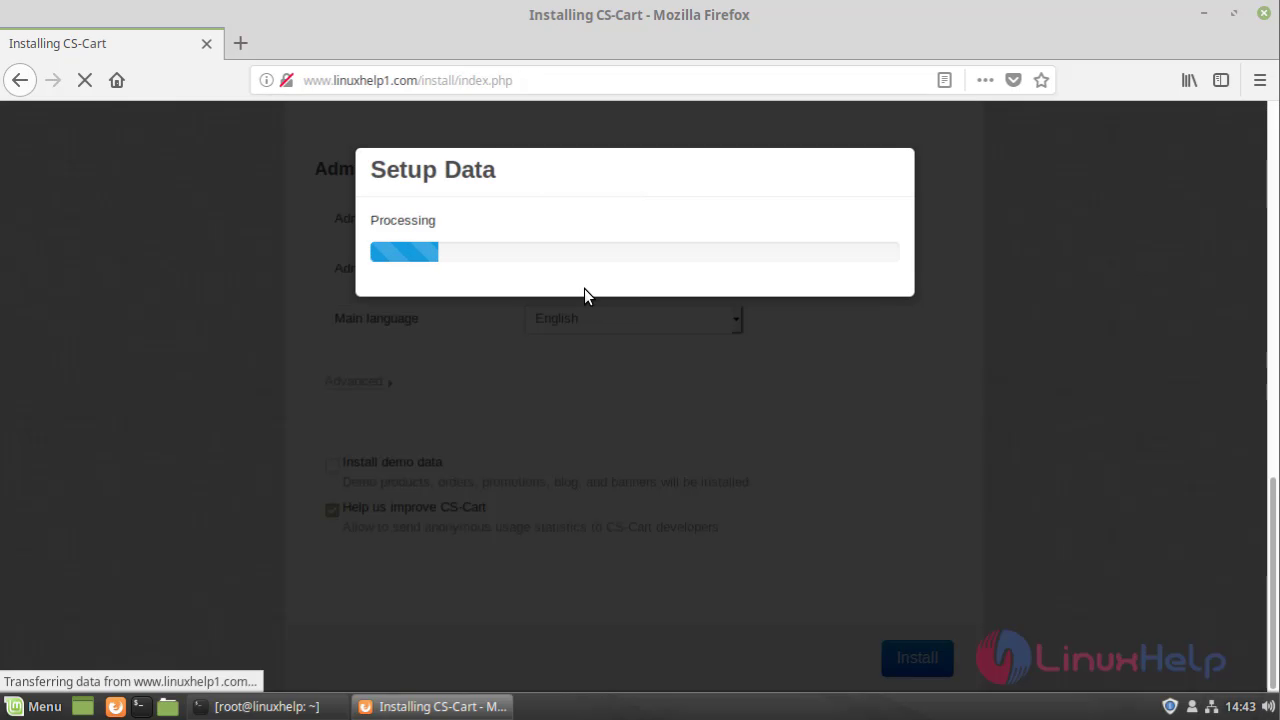Open the Firefox hamburger menu

(1260, 80)
